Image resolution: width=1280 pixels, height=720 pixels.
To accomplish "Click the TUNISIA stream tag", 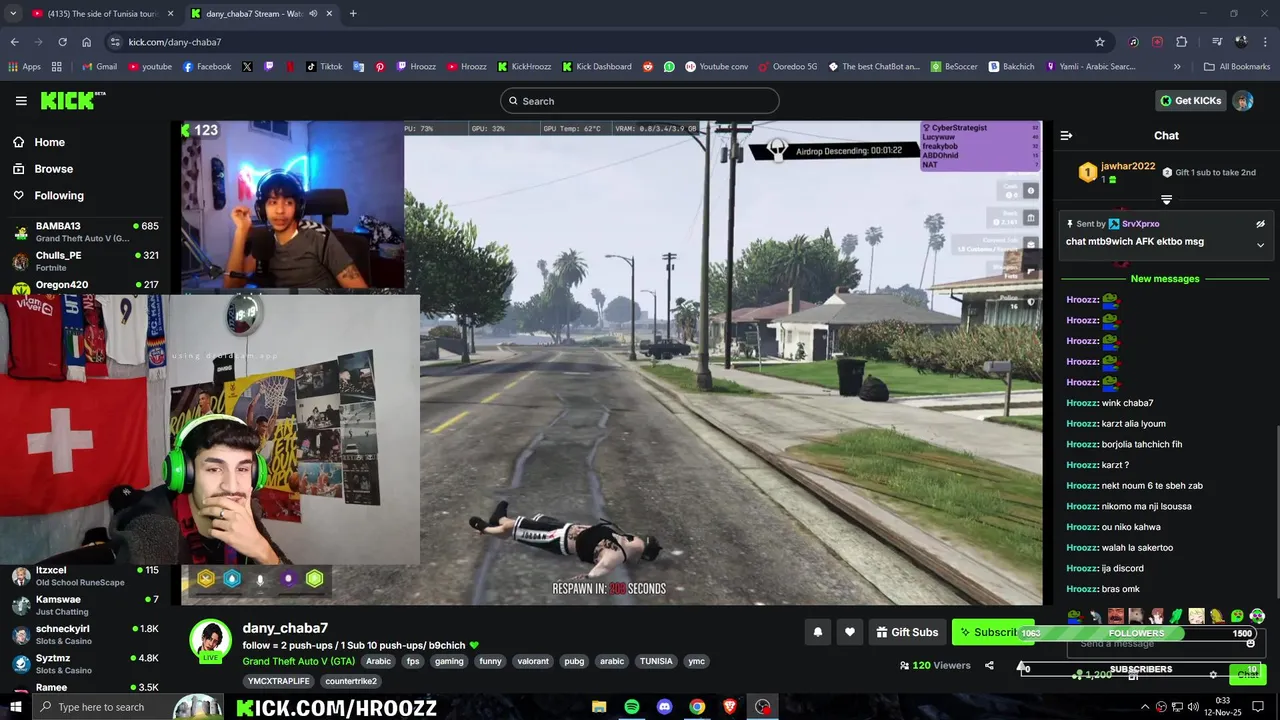I will (656, 661).
